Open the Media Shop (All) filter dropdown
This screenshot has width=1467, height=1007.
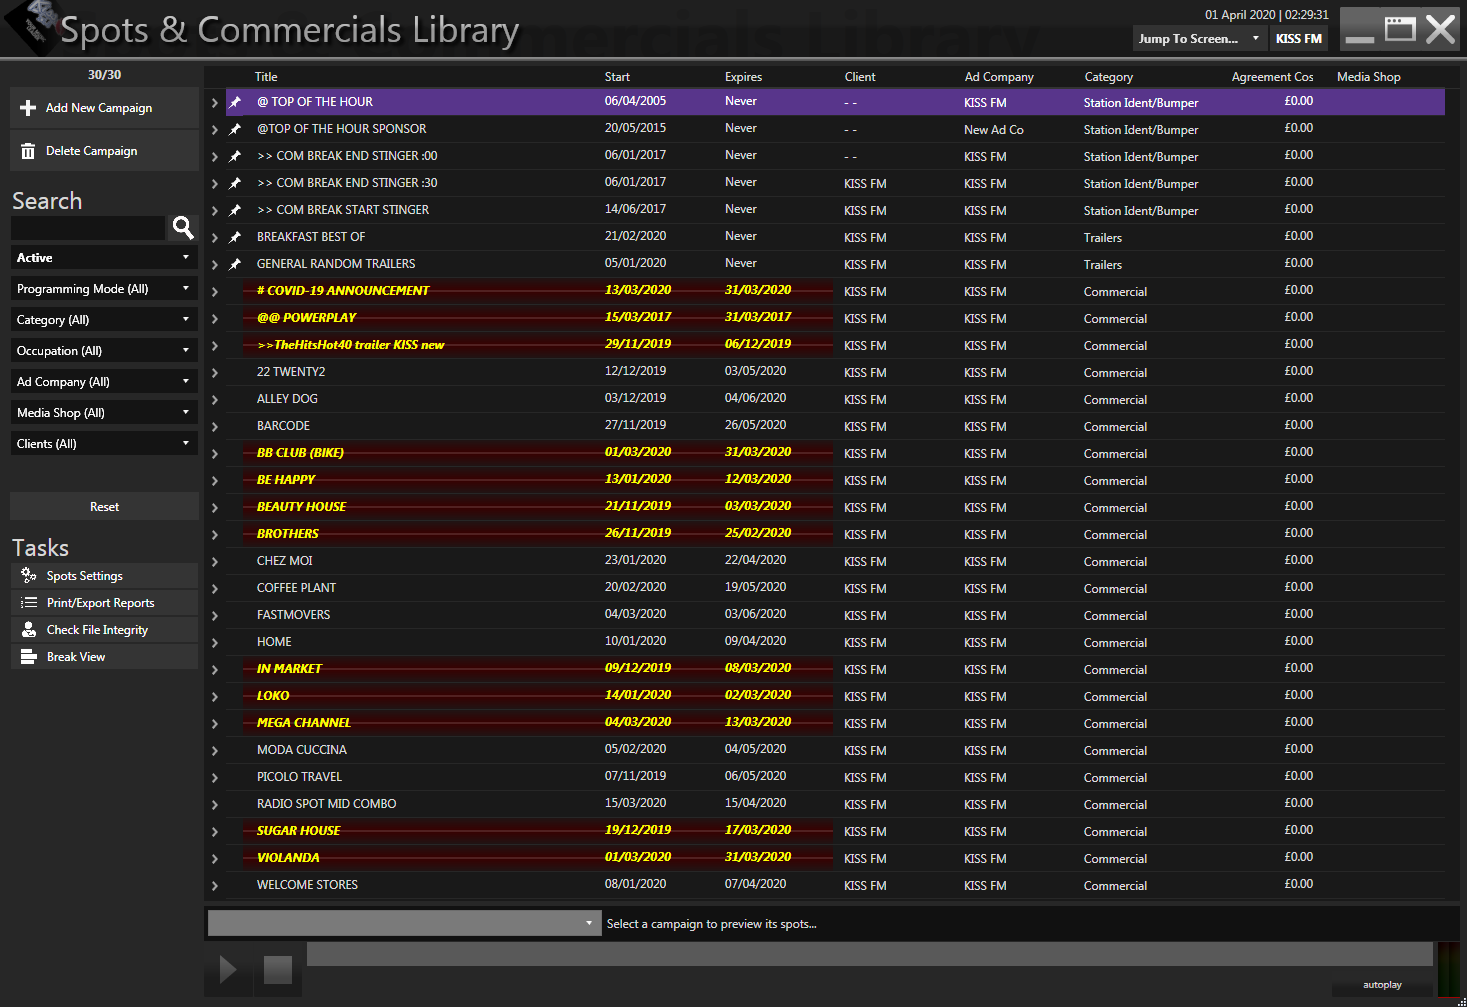click(104, 413)
